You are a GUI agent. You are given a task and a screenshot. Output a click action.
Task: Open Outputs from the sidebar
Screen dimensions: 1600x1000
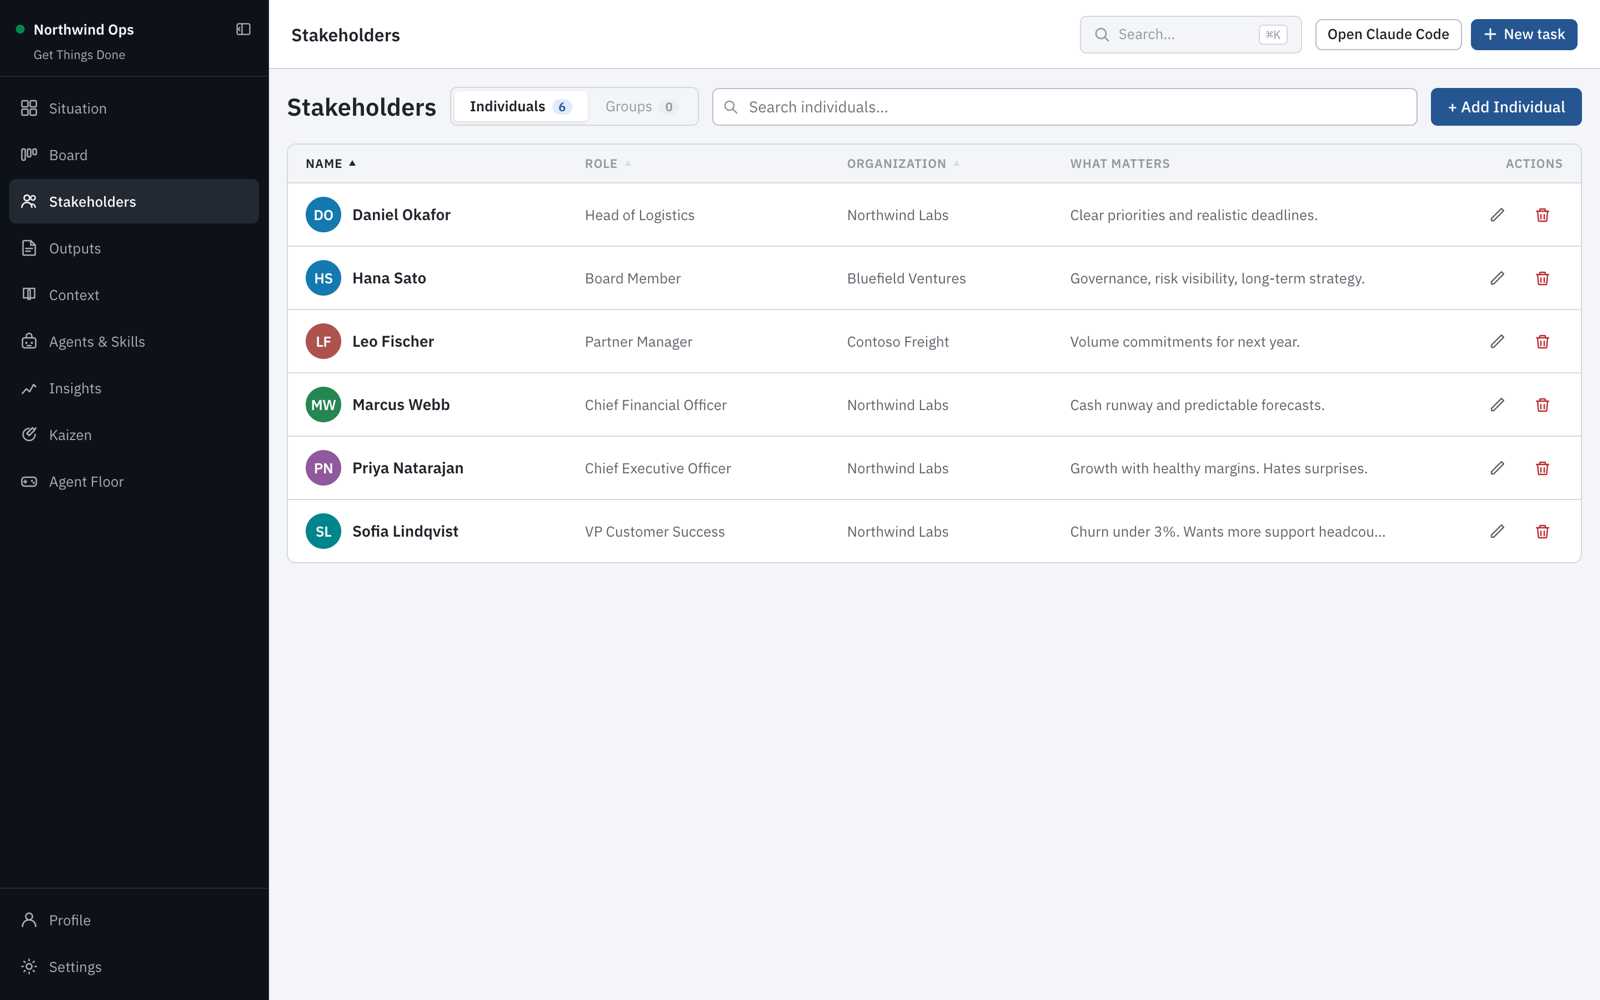pos(134,248)
